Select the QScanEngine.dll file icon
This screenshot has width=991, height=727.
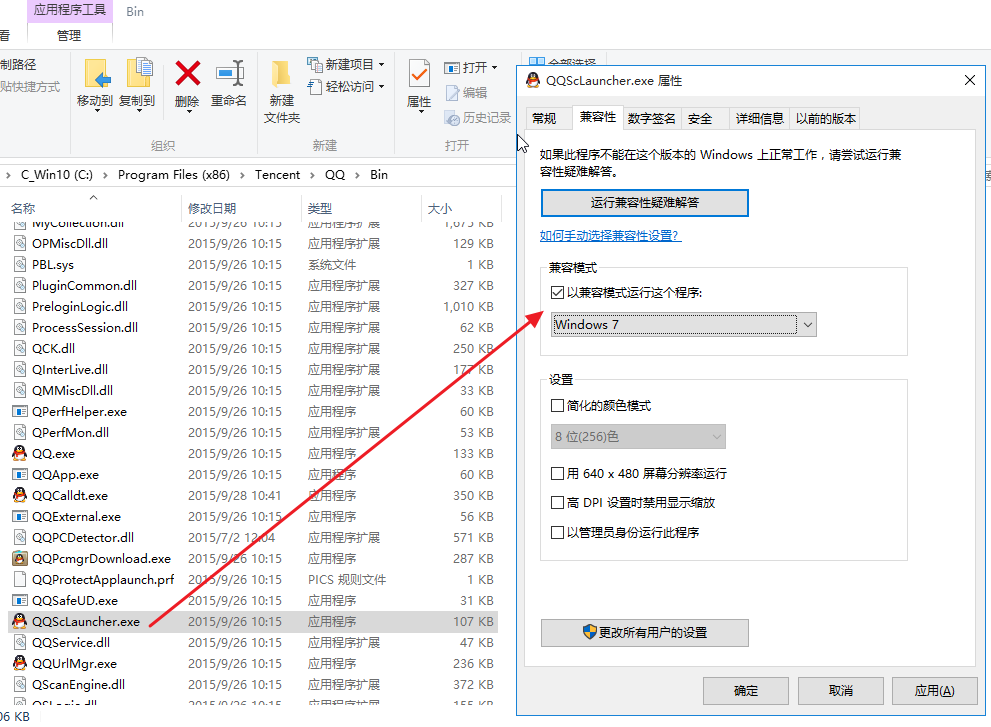(20, 684)
